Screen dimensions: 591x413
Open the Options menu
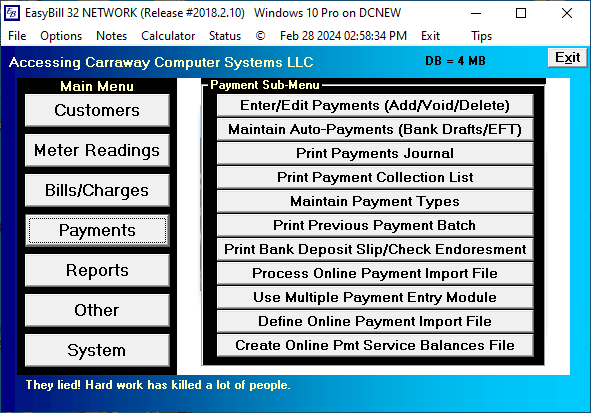[x=61, y=36]
